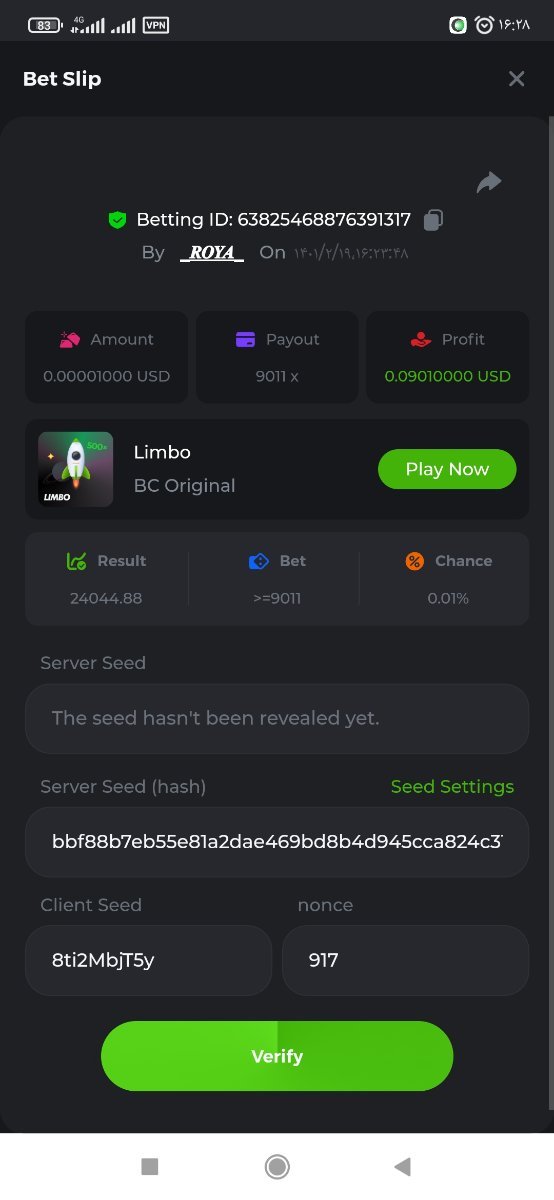Image resolution: width=554 pixels, height=1200 pixels.
Task: Tap the Android back triangle button
Action: point(402,1166)
